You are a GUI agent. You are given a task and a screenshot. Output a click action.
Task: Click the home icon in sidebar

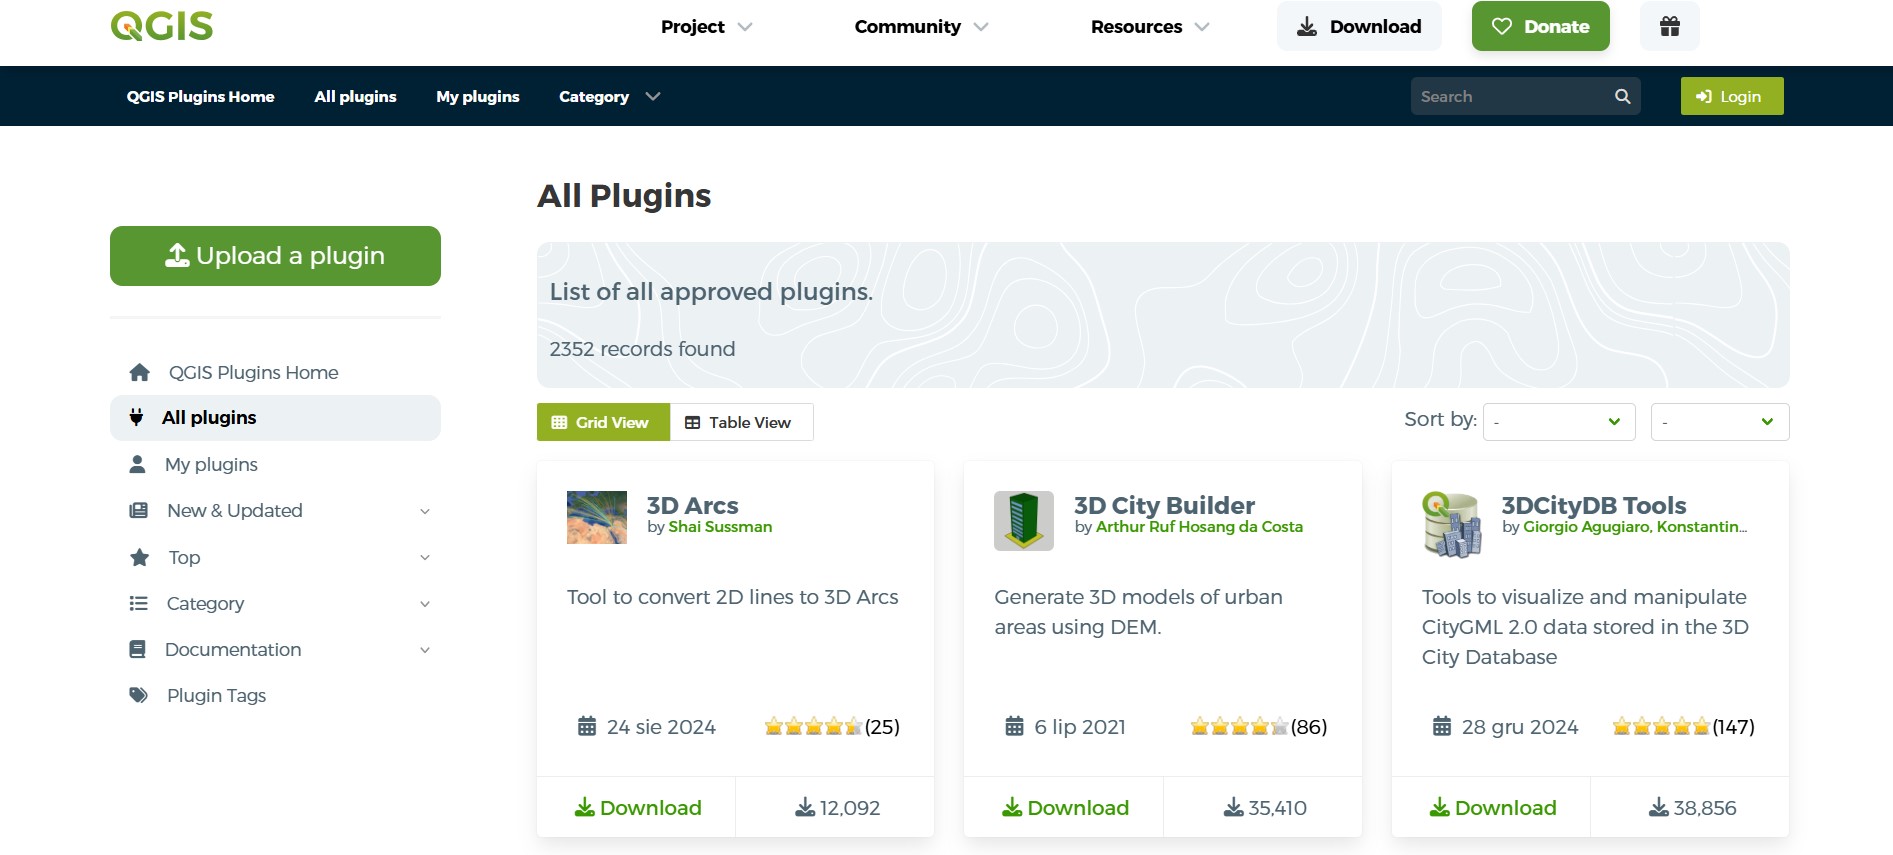coord(139,372)
